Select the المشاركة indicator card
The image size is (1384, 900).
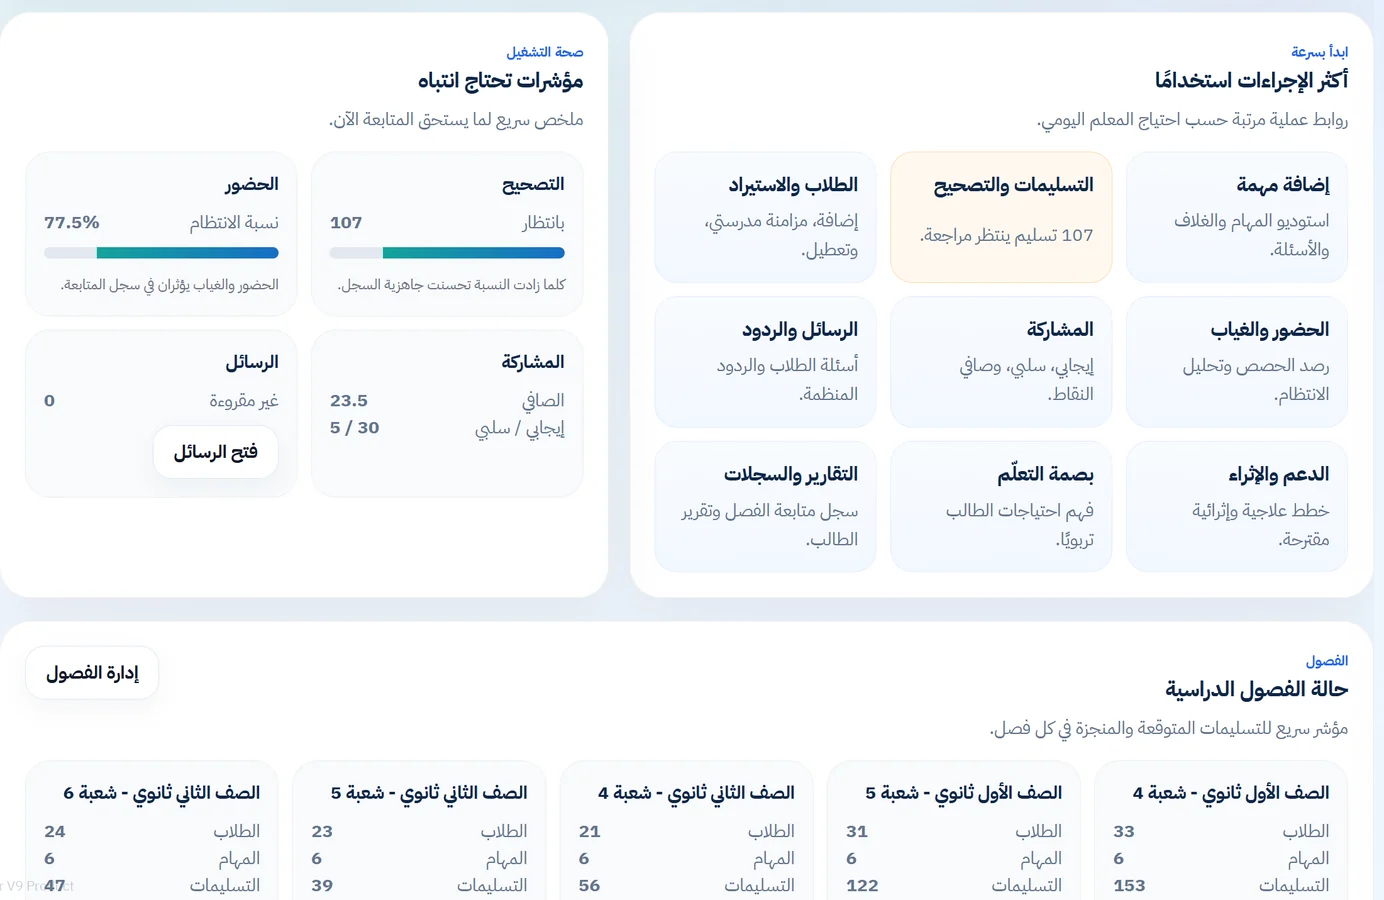click(447, 414)
